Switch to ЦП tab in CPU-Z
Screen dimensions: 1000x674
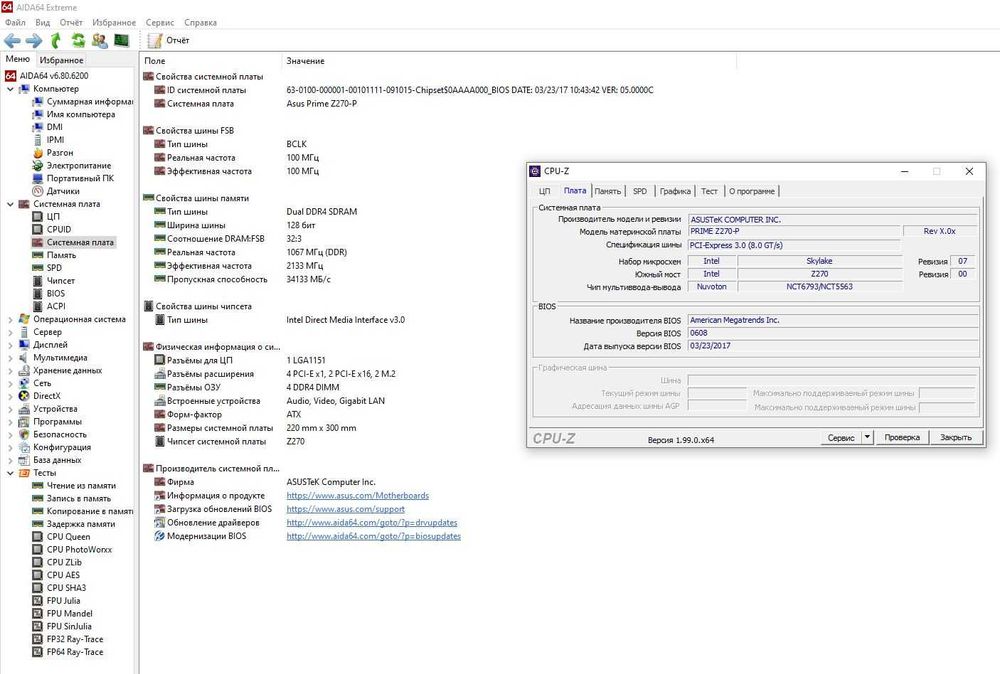544,191
